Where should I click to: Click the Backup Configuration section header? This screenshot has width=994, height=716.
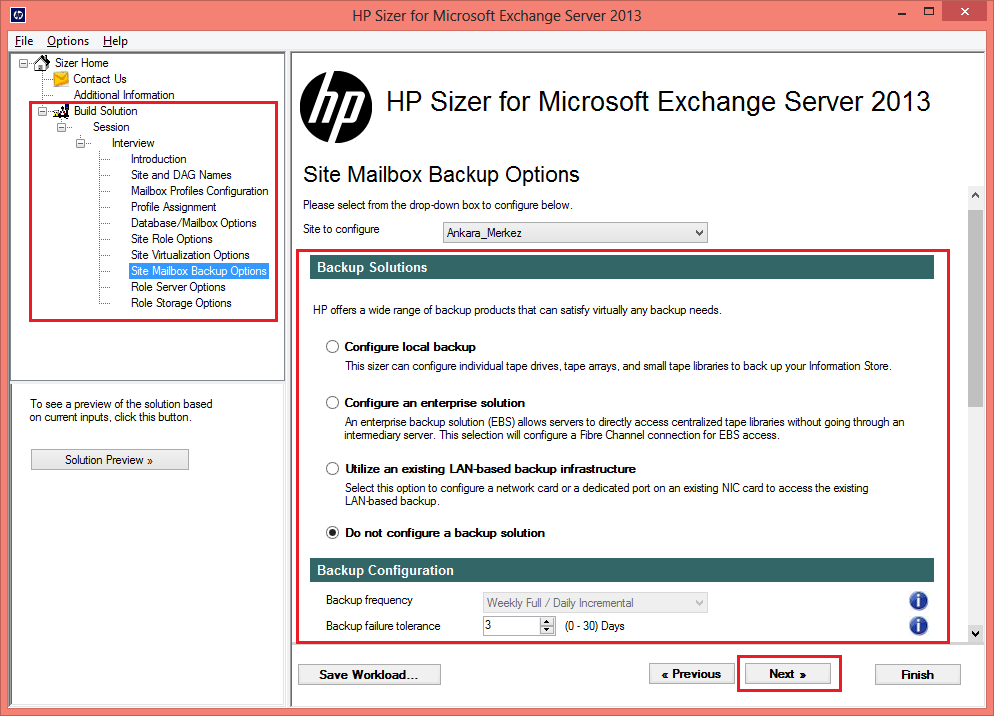tap(621, 570)
